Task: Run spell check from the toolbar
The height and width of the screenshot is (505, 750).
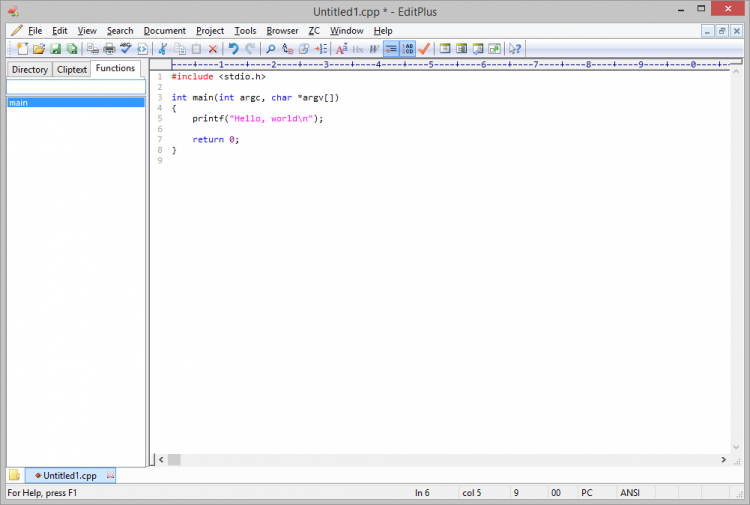Action: [126, 49]
